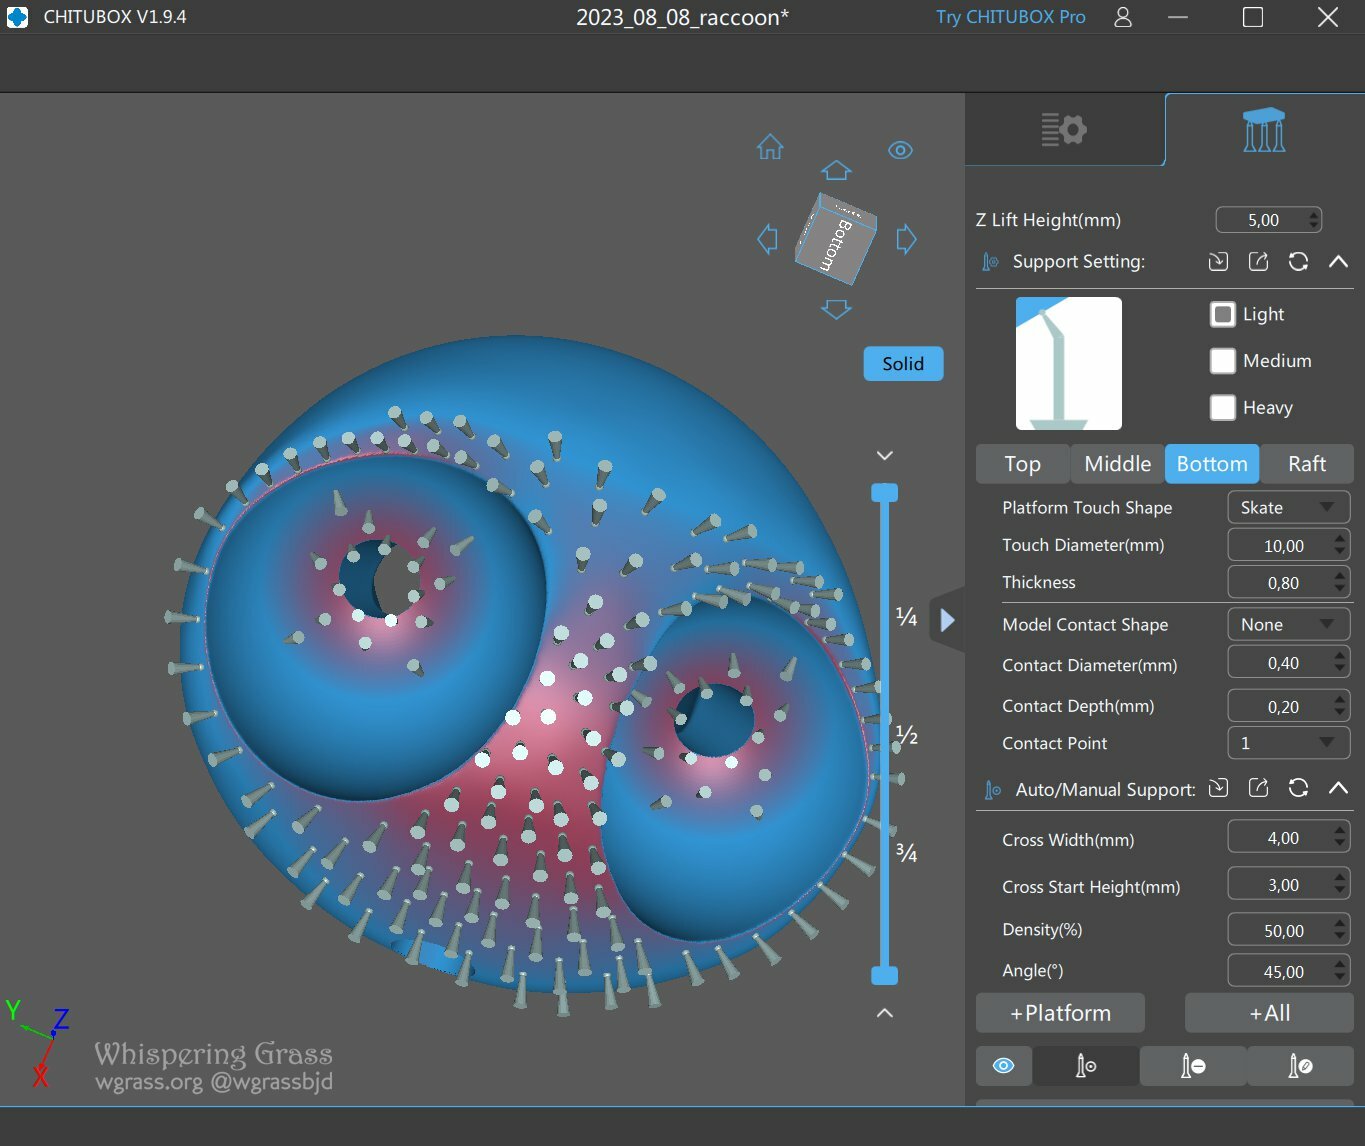Screen dimensions: 1365x1146
Task: Click the bottom handle of layer slider
Action: coord(884,975)
